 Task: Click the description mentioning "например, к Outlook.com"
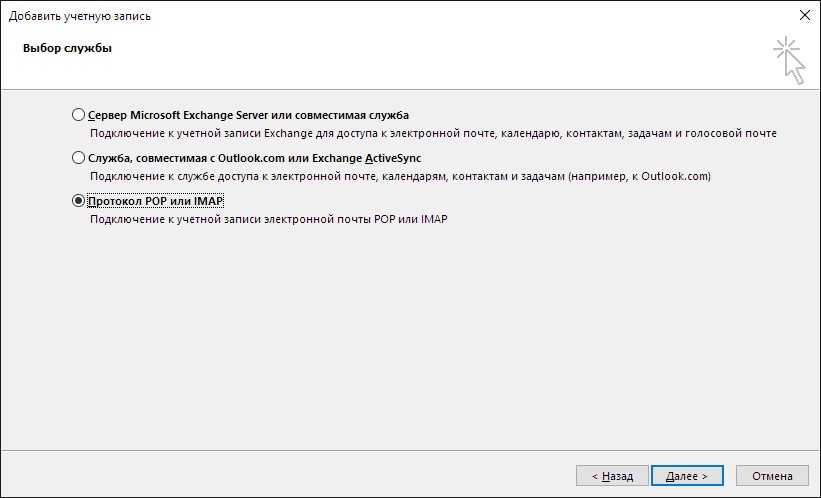tap(400, 176)
